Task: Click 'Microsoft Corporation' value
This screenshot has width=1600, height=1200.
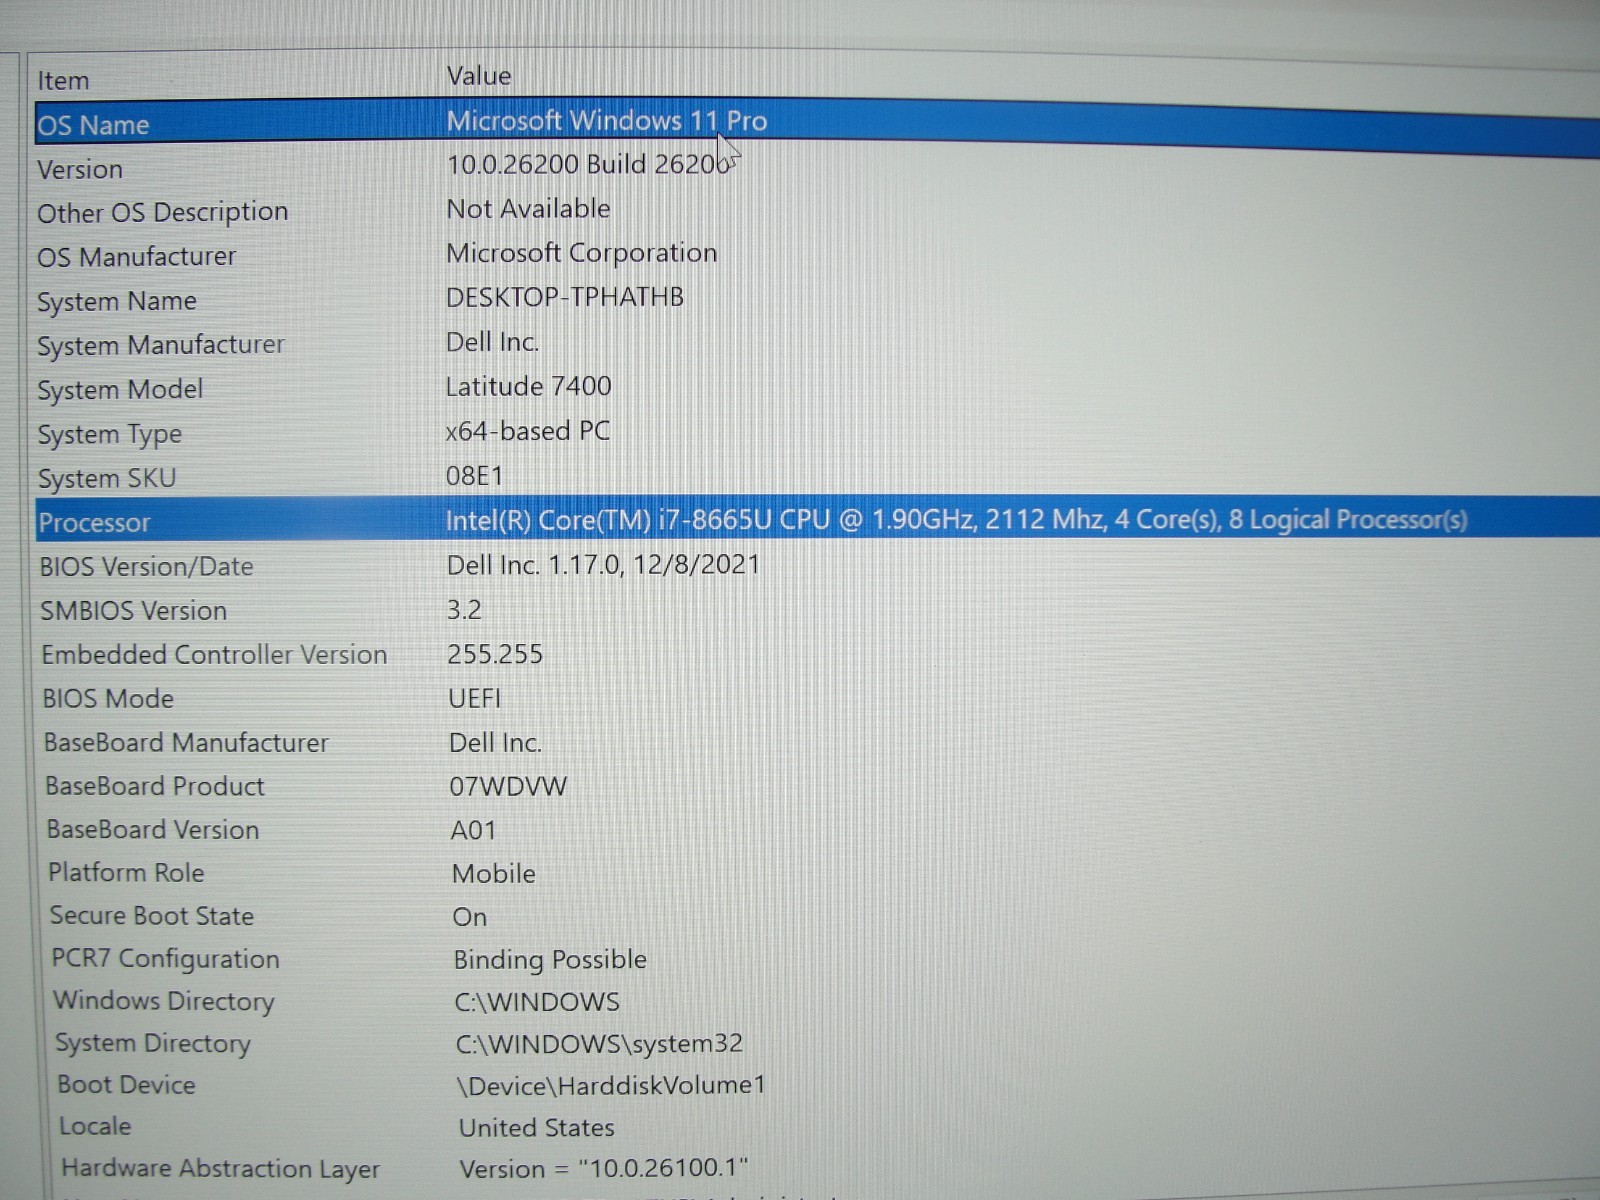Action: coord(581,253)
